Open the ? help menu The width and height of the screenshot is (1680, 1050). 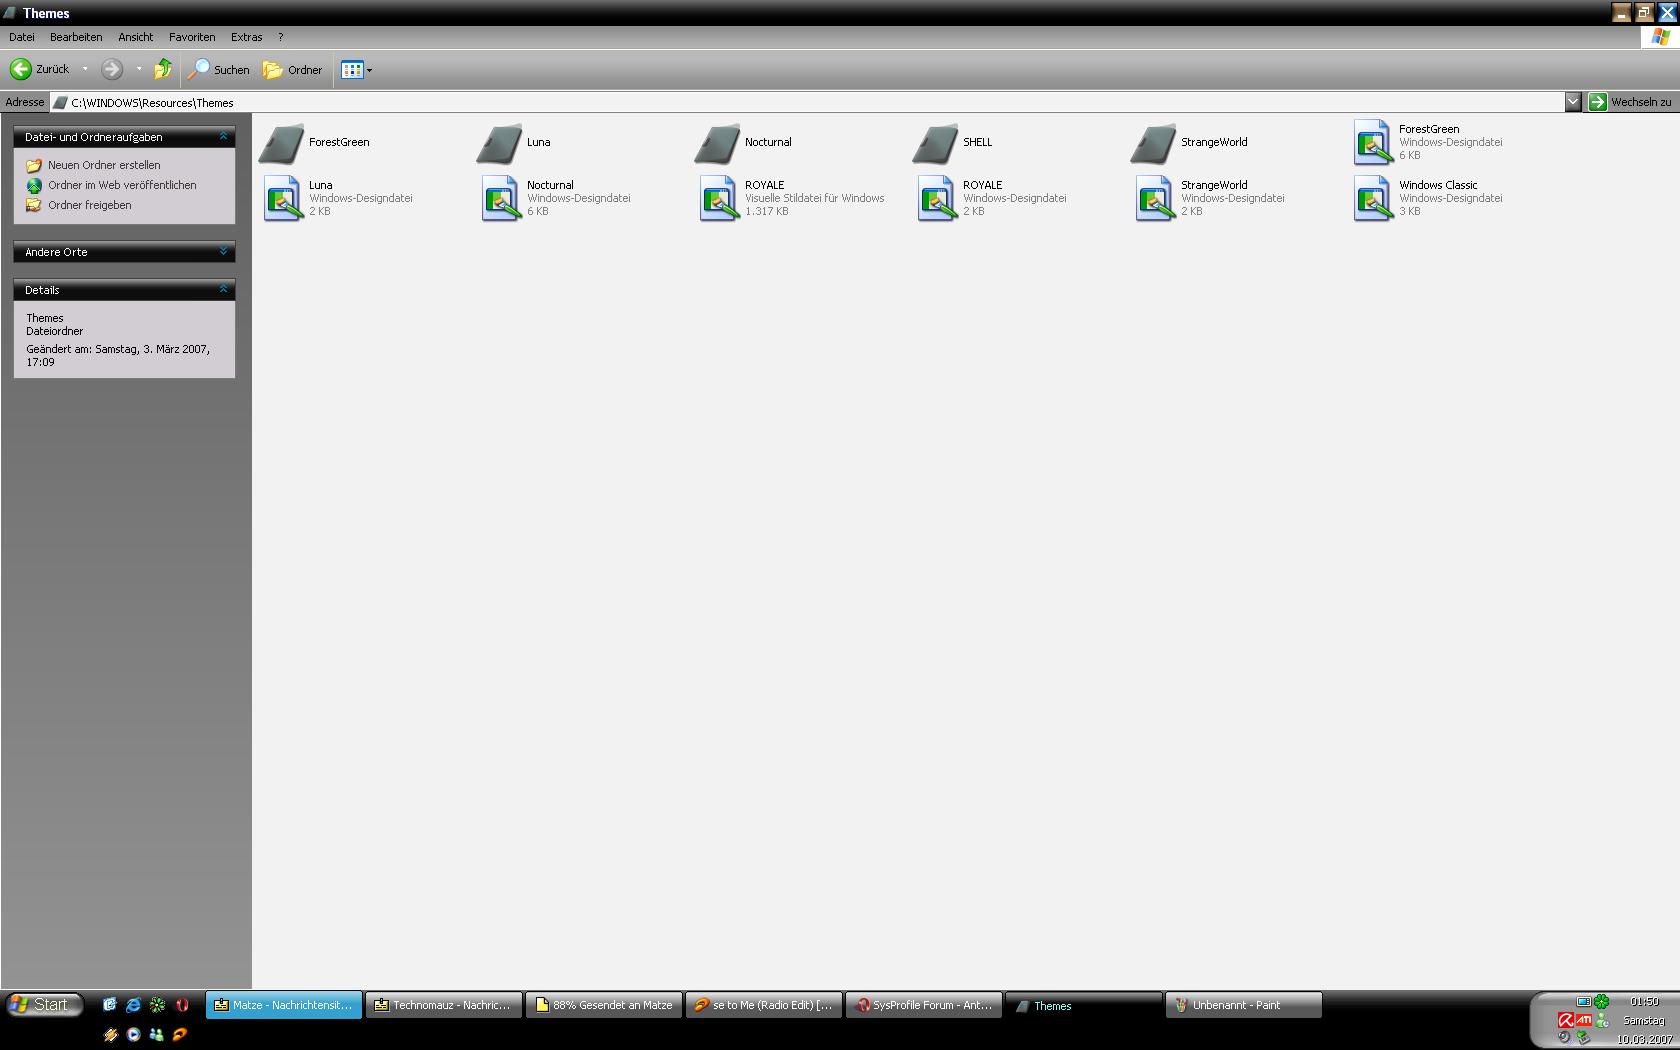[x=280, y=37]
